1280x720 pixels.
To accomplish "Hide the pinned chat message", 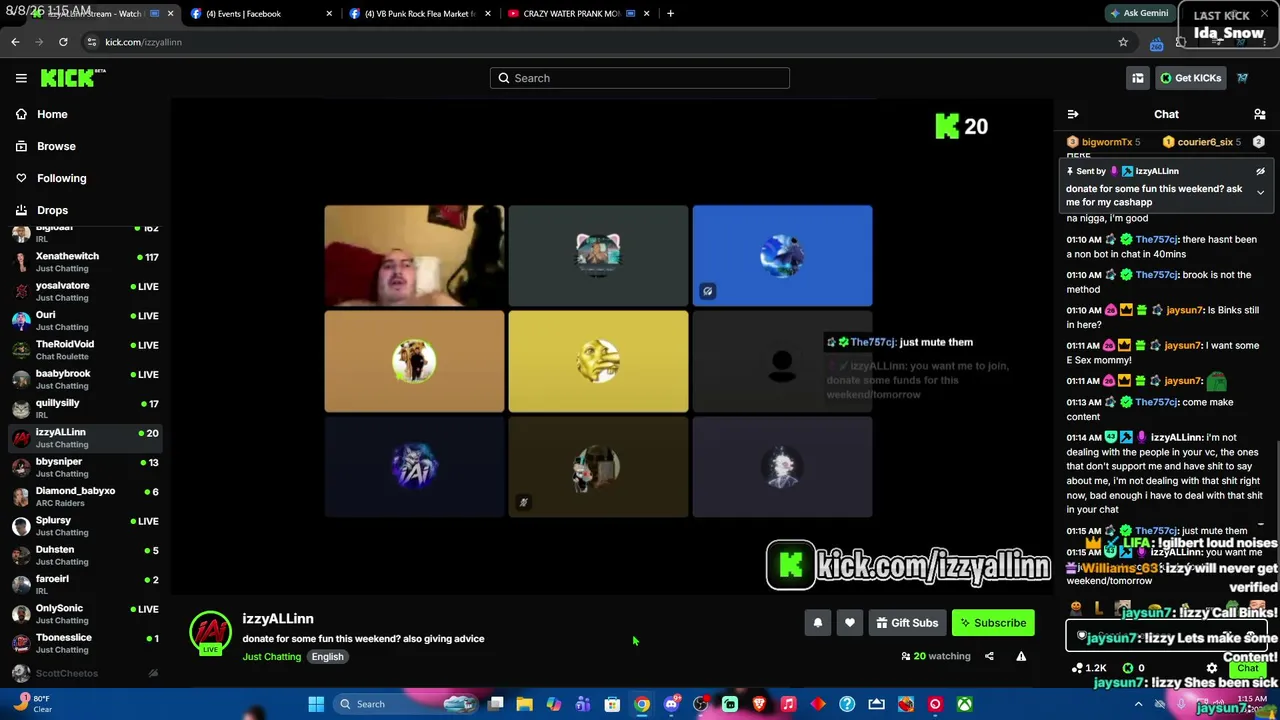I will tap(1261, 172).
